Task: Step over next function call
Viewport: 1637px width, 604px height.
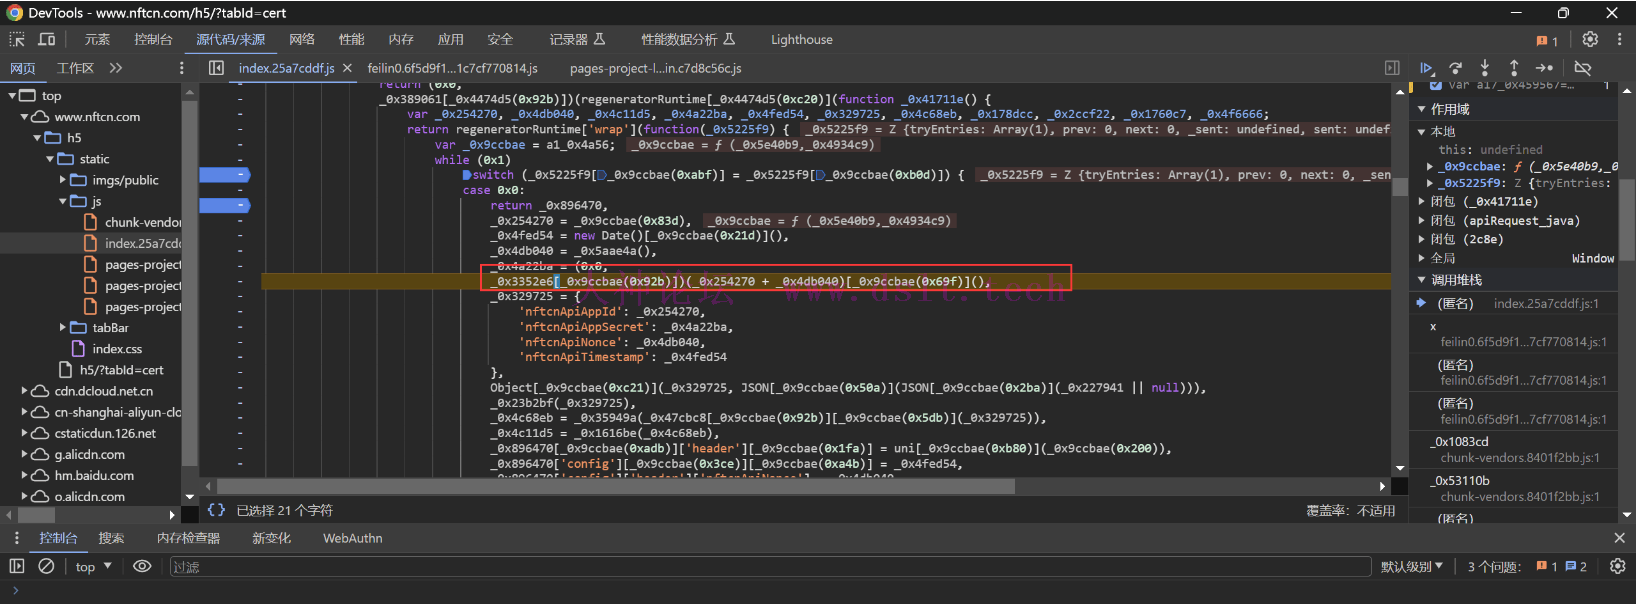Action: 1455,68
